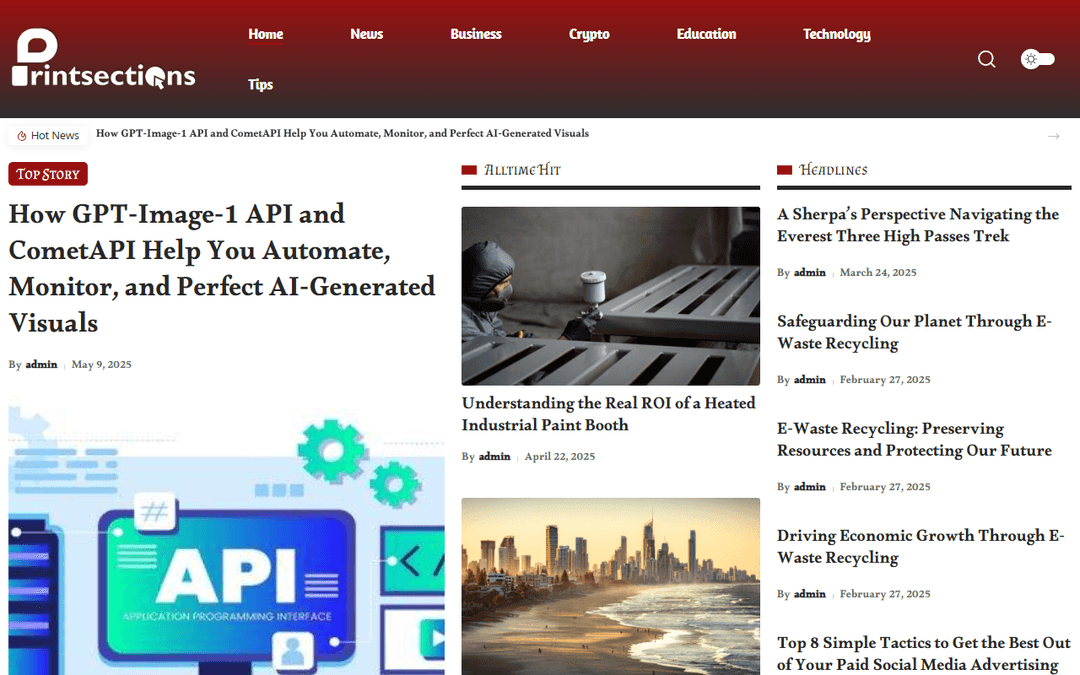
Task: Open the coastal city skyline thumbnail
Action: click(x=611, y=586)
